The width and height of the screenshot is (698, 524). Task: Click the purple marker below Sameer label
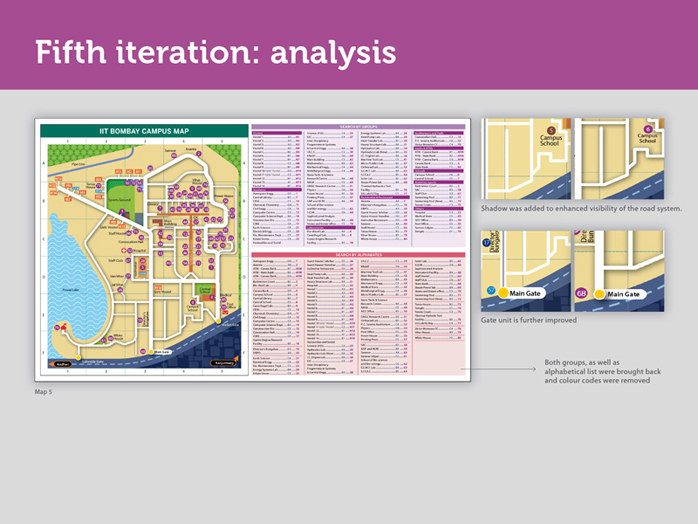[174, 156]
